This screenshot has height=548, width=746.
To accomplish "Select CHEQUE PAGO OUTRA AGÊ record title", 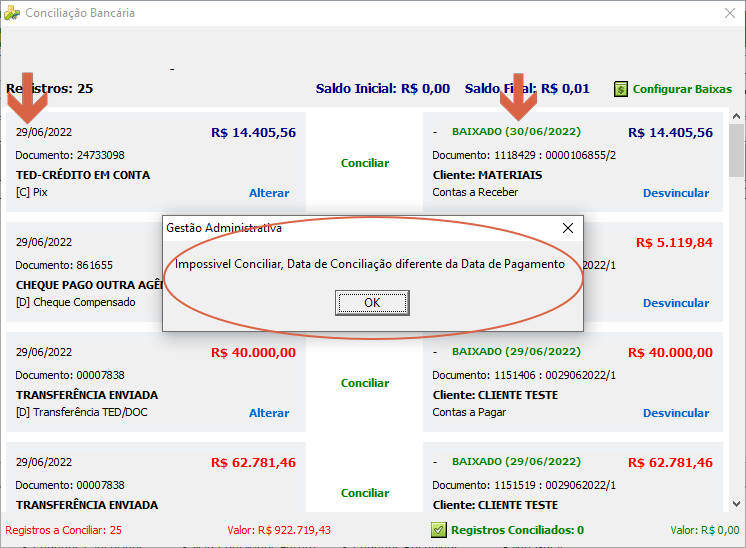I will tap(89, 285).
